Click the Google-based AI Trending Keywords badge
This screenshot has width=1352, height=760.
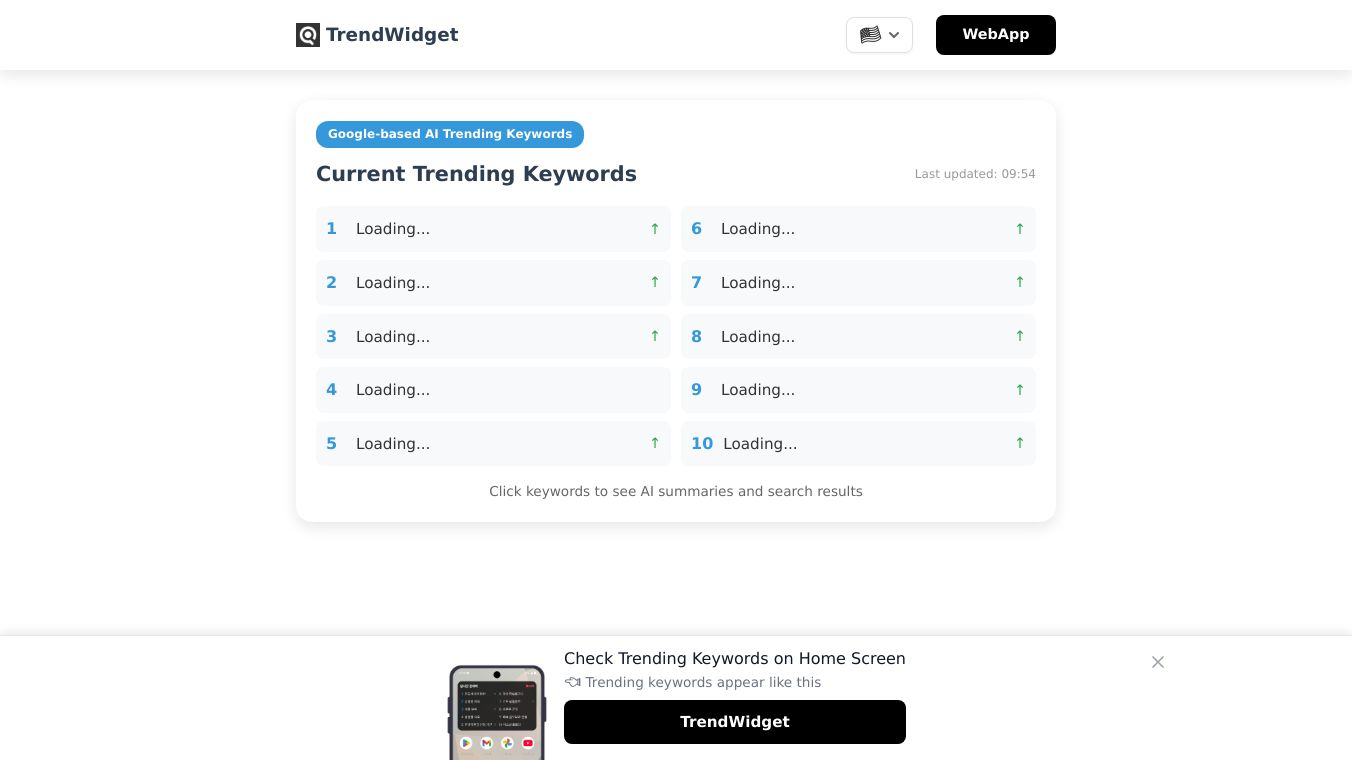(x=450, y=134)
